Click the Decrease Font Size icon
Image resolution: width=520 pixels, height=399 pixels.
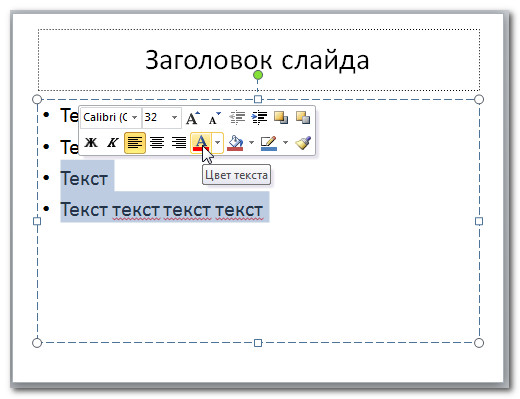pyautogui.click(x=214, y=118)
